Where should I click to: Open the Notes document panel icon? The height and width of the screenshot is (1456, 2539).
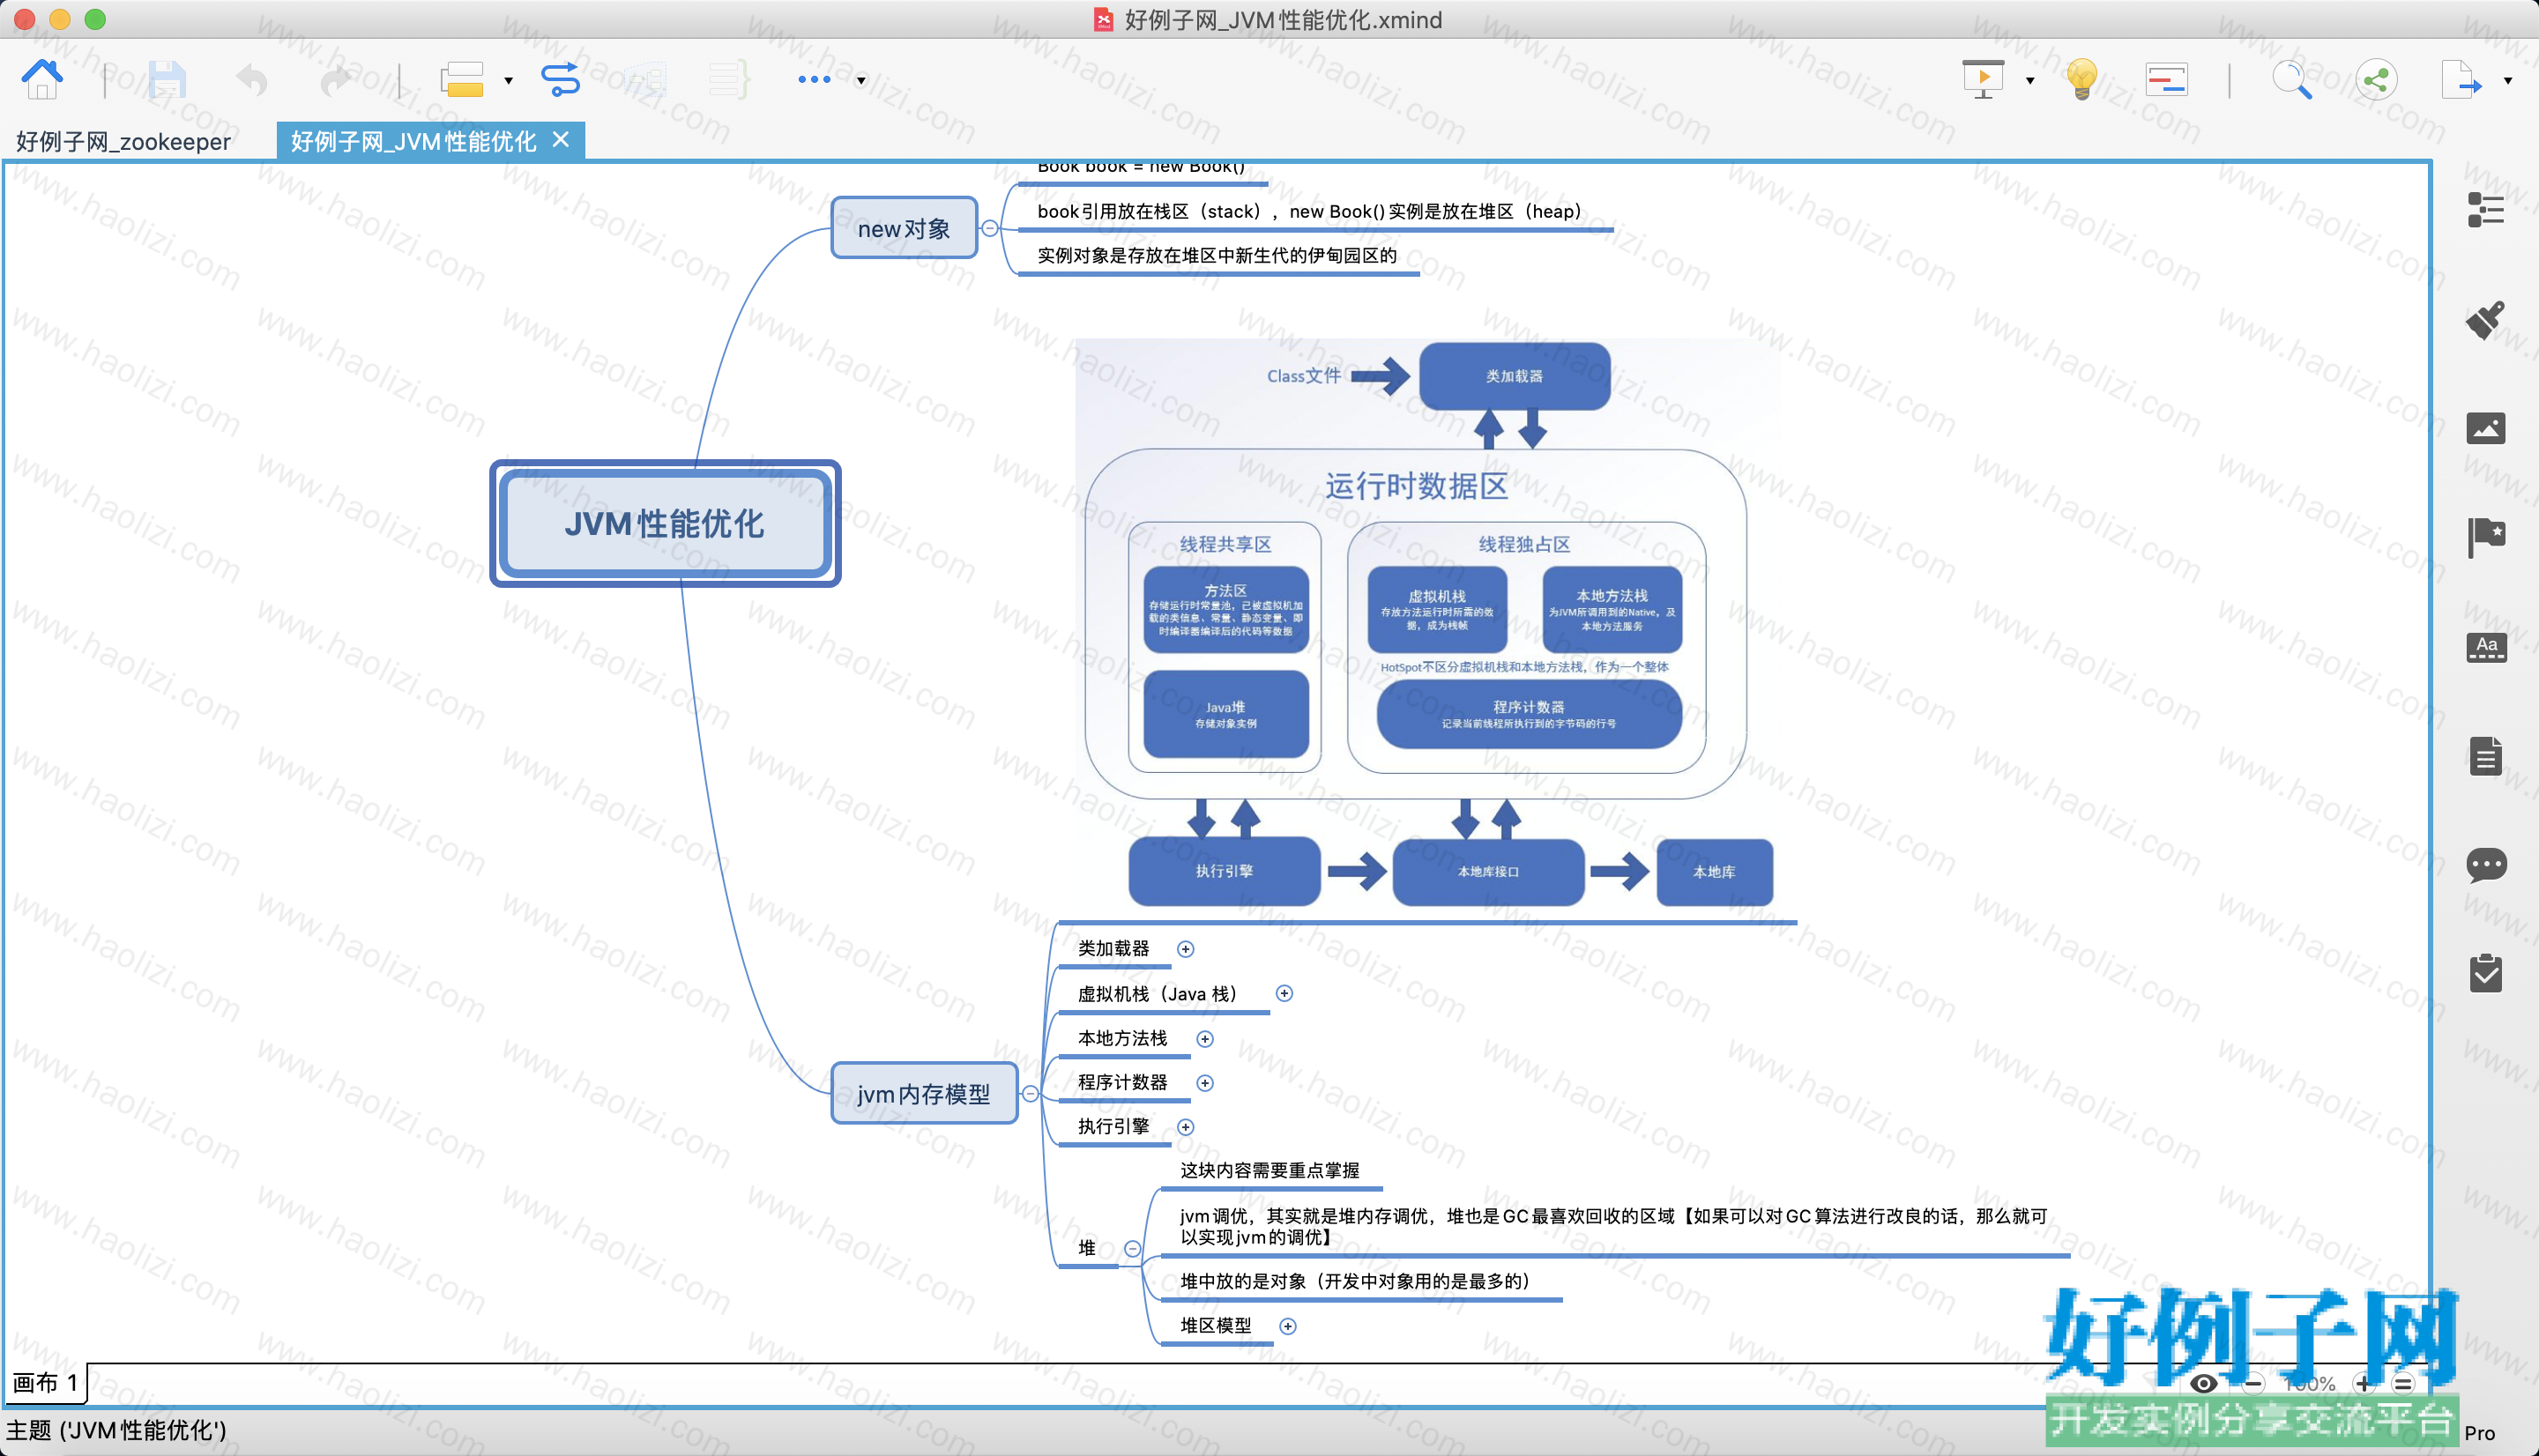click(2486, 756)
